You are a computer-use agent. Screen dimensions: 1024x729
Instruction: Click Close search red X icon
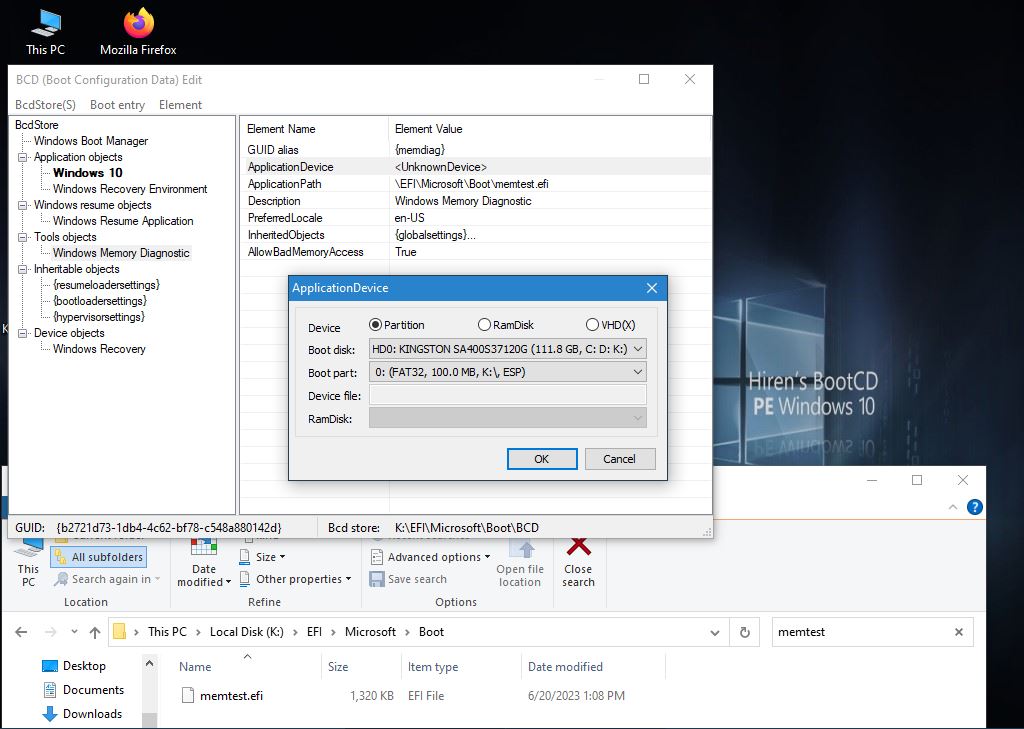coord(578,547)
